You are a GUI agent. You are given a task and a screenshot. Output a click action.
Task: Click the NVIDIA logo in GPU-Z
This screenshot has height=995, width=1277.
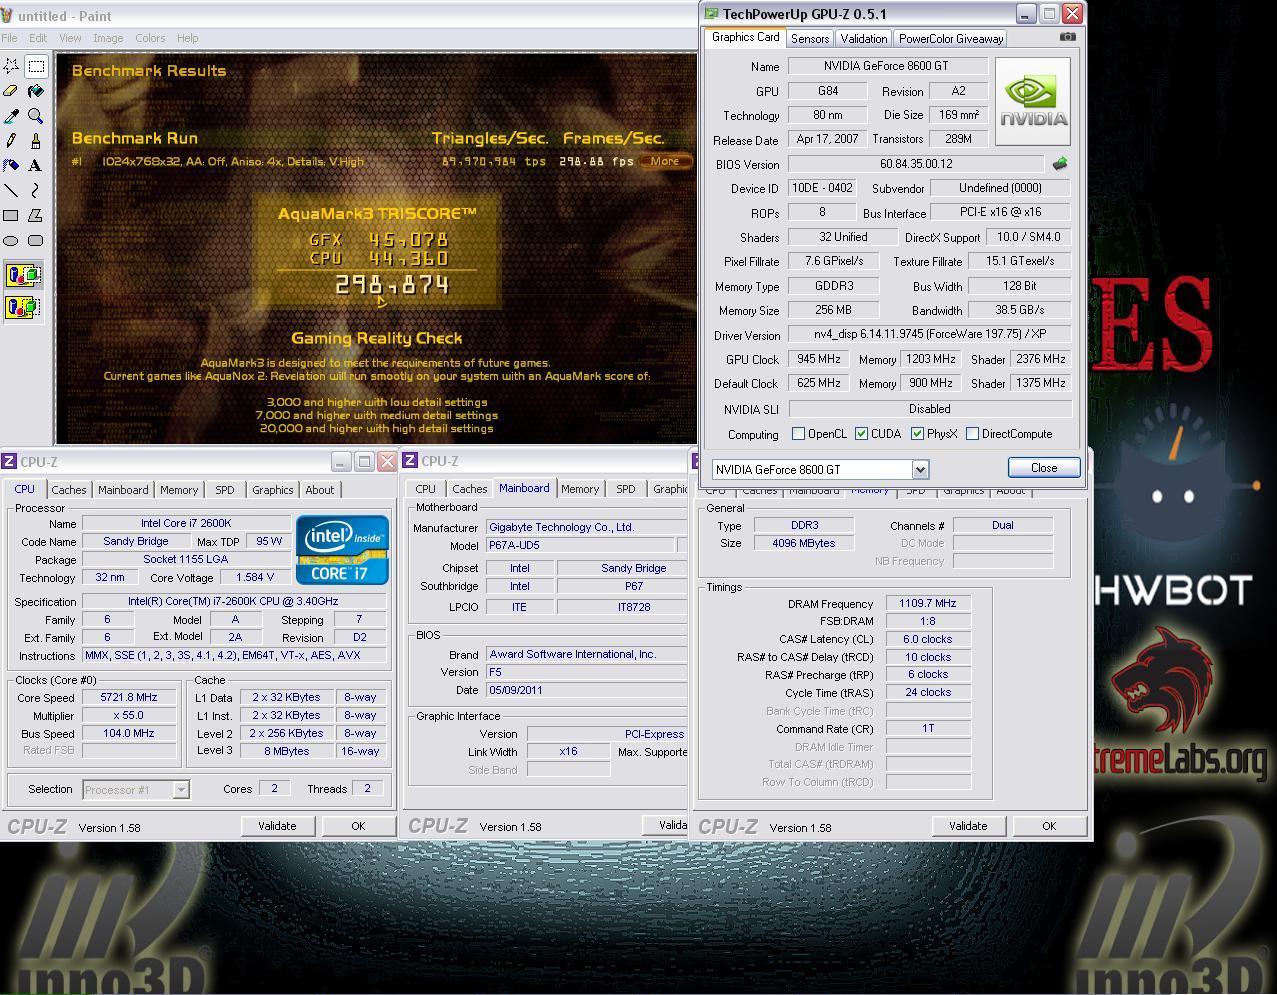(1033, 102)
